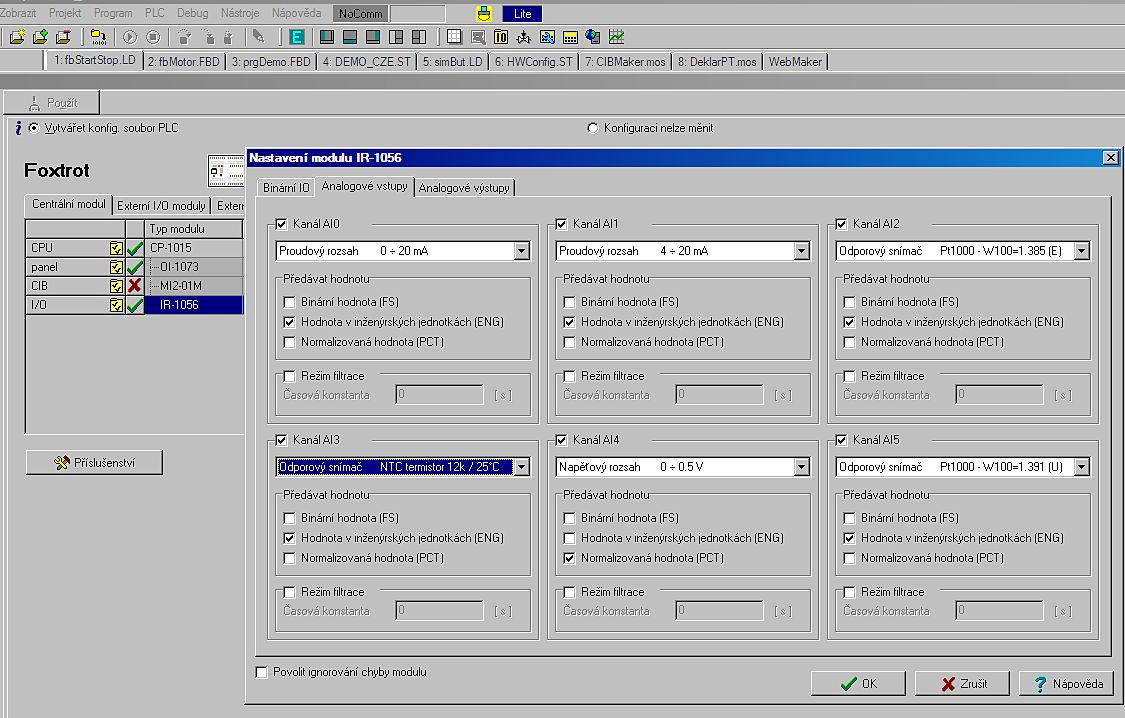Image resolution: width=1125 pixels, height=718 pixels.
Task: Click the stop PLC toolbar icon
Action: click(x=152, y=37)
